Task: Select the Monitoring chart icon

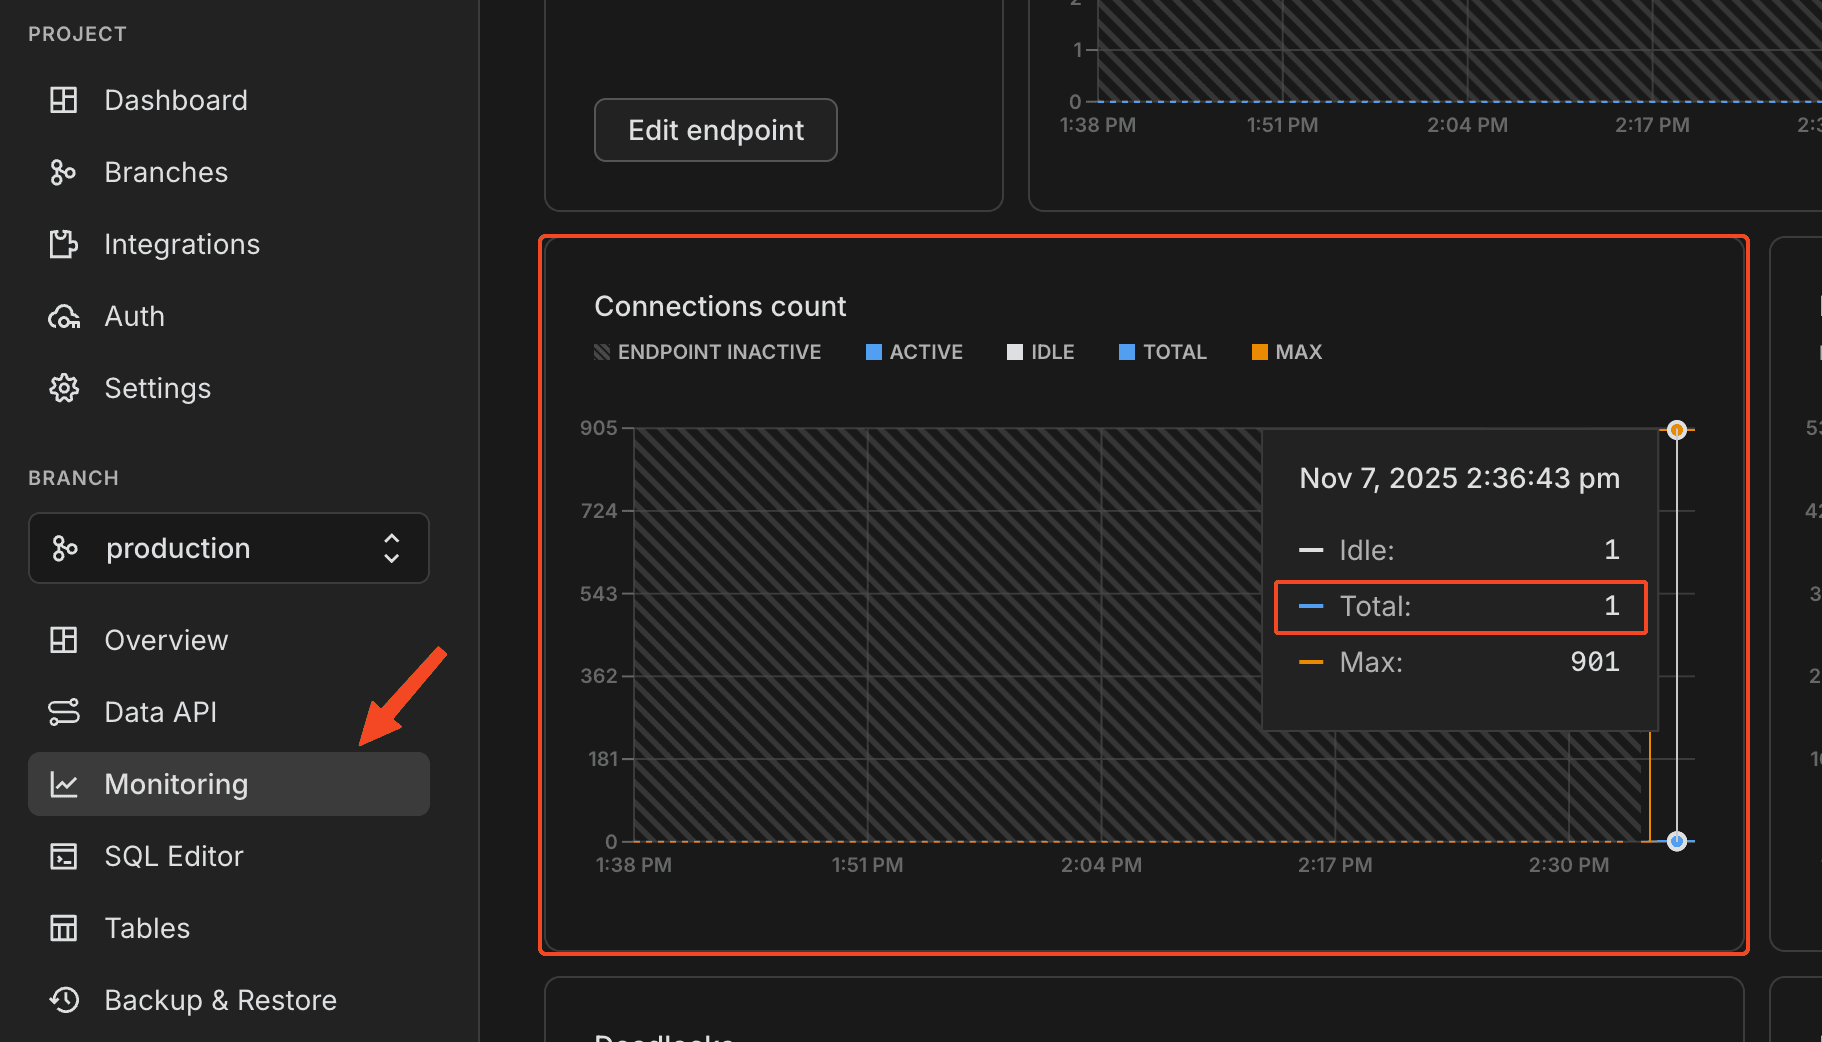Action: point(63,784)
